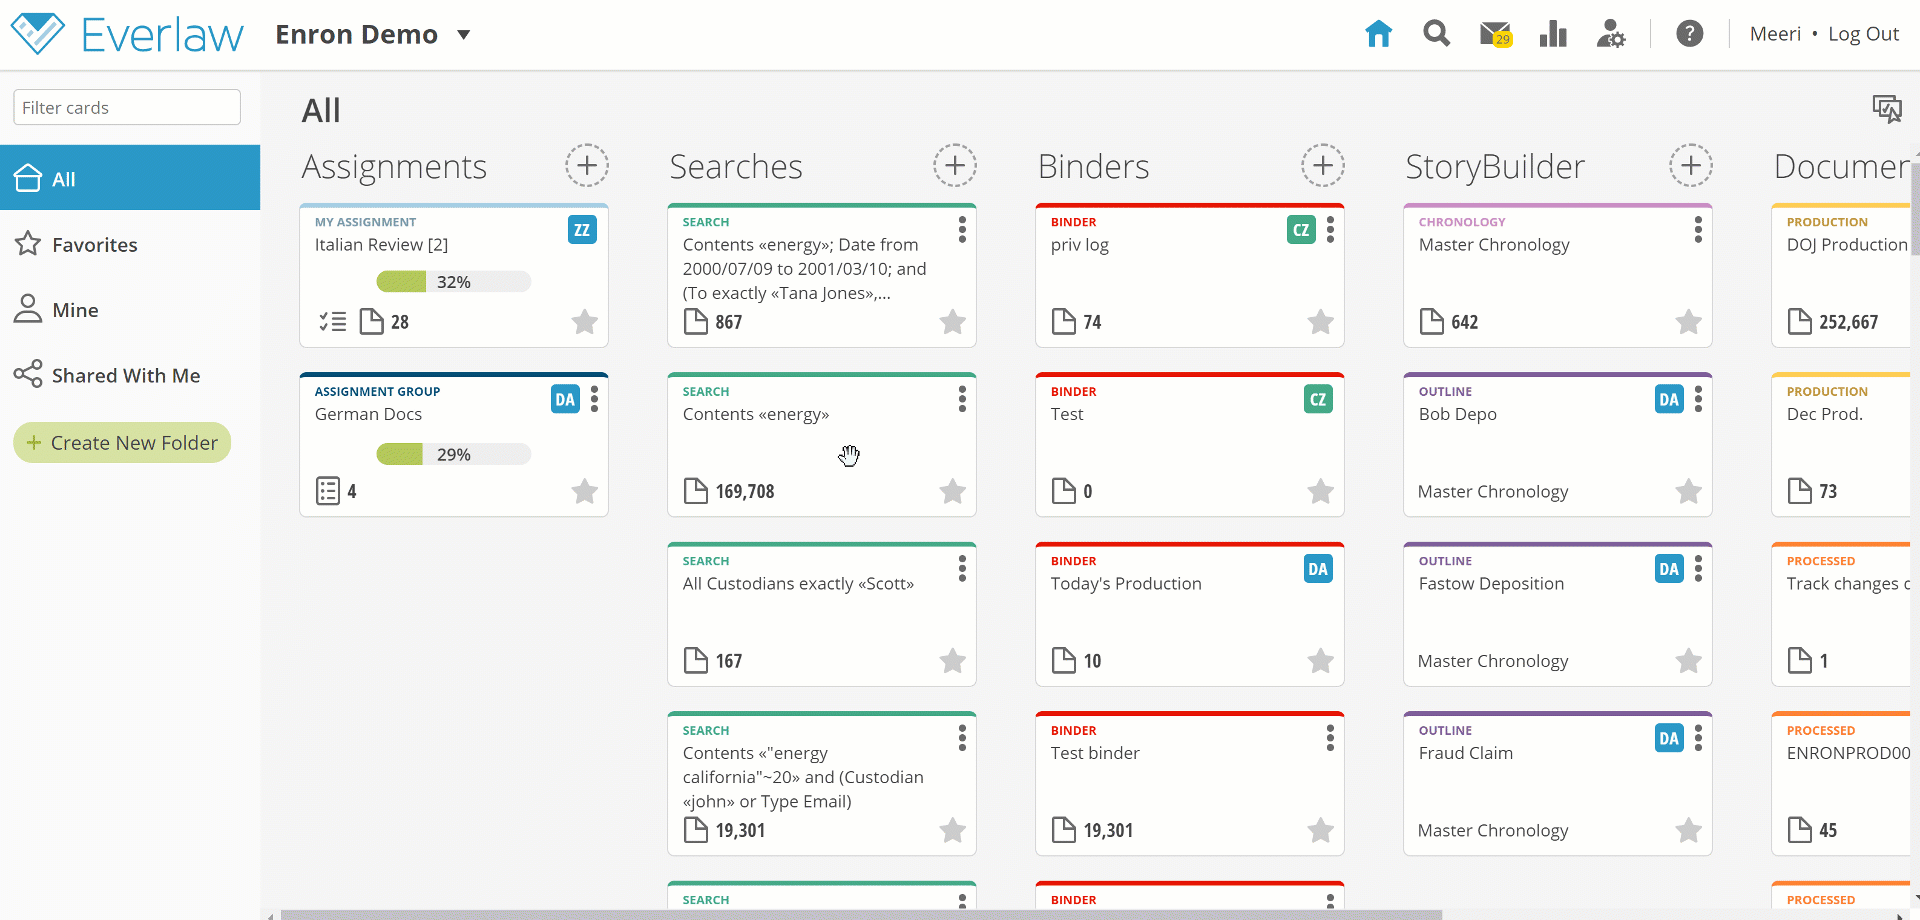Click DA badge on Bob Depo outline
This screenshot has width=1920, height=920.
click(1669, 399)
